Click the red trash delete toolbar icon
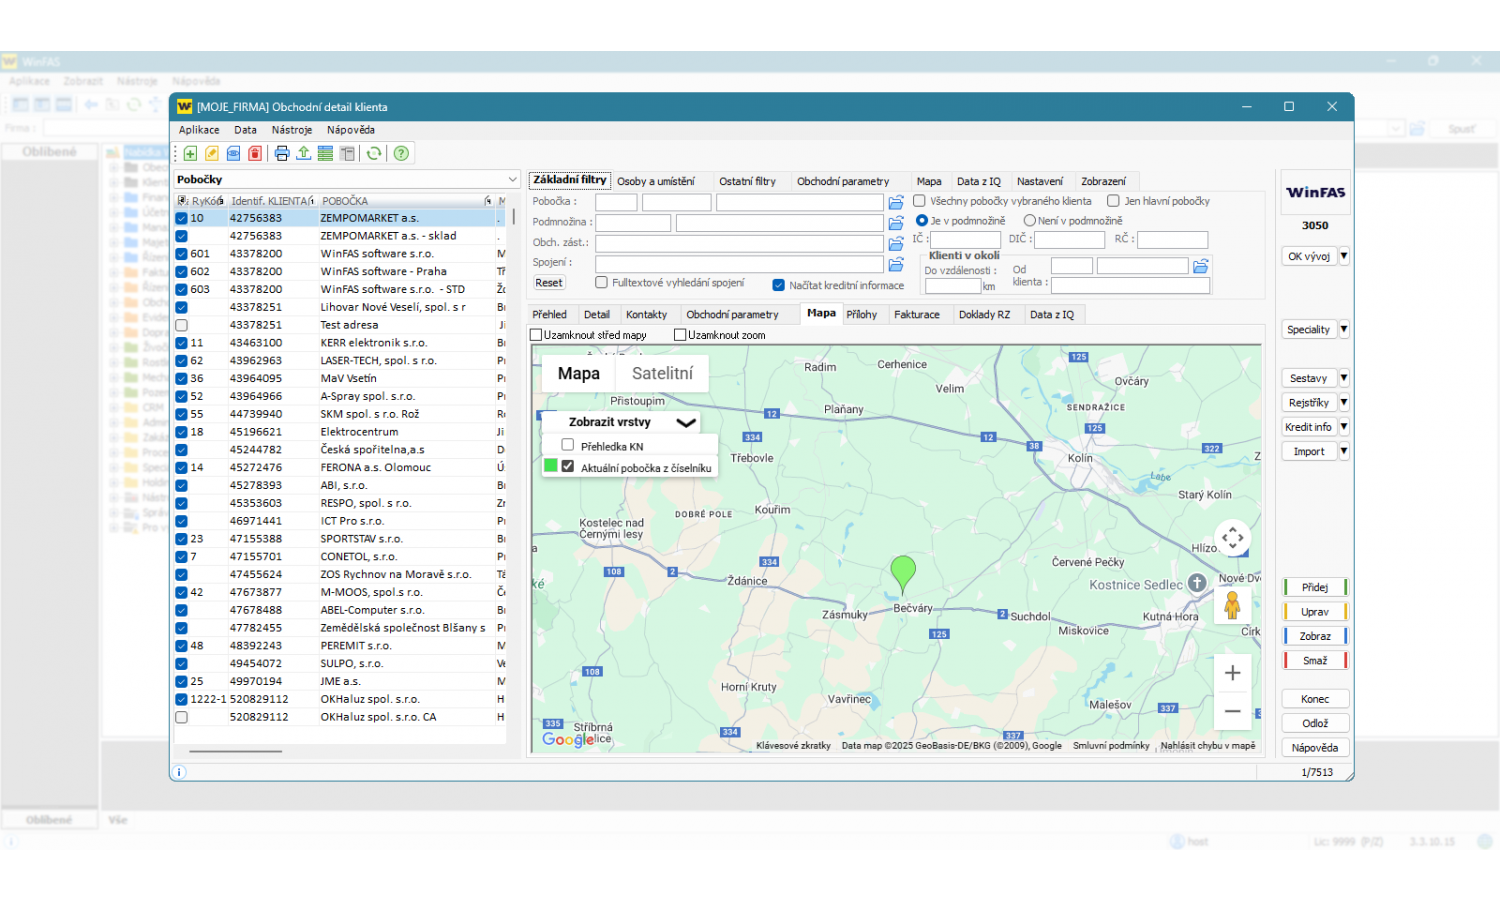 pyautogui.click(x=255, y=153)
